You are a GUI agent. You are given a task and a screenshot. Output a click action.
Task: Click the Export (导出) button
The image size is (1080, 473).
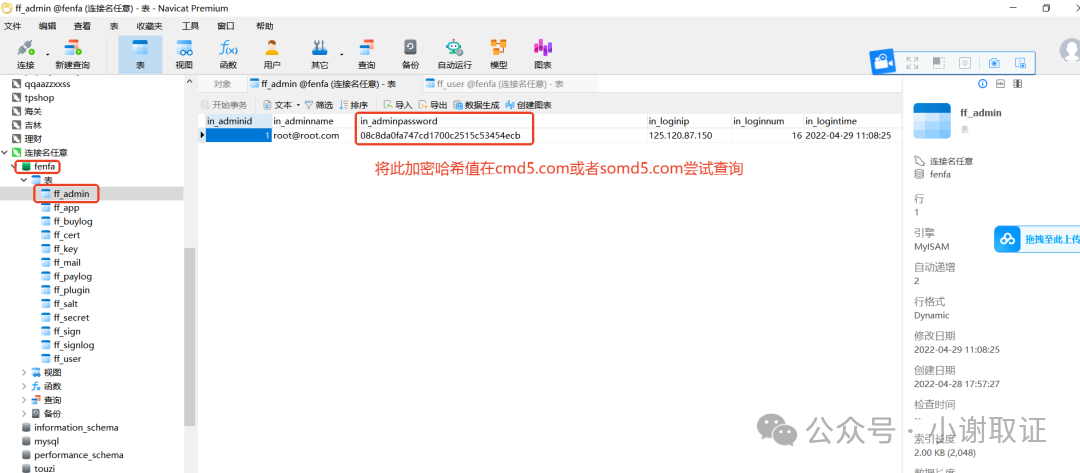tap(433, 105)
